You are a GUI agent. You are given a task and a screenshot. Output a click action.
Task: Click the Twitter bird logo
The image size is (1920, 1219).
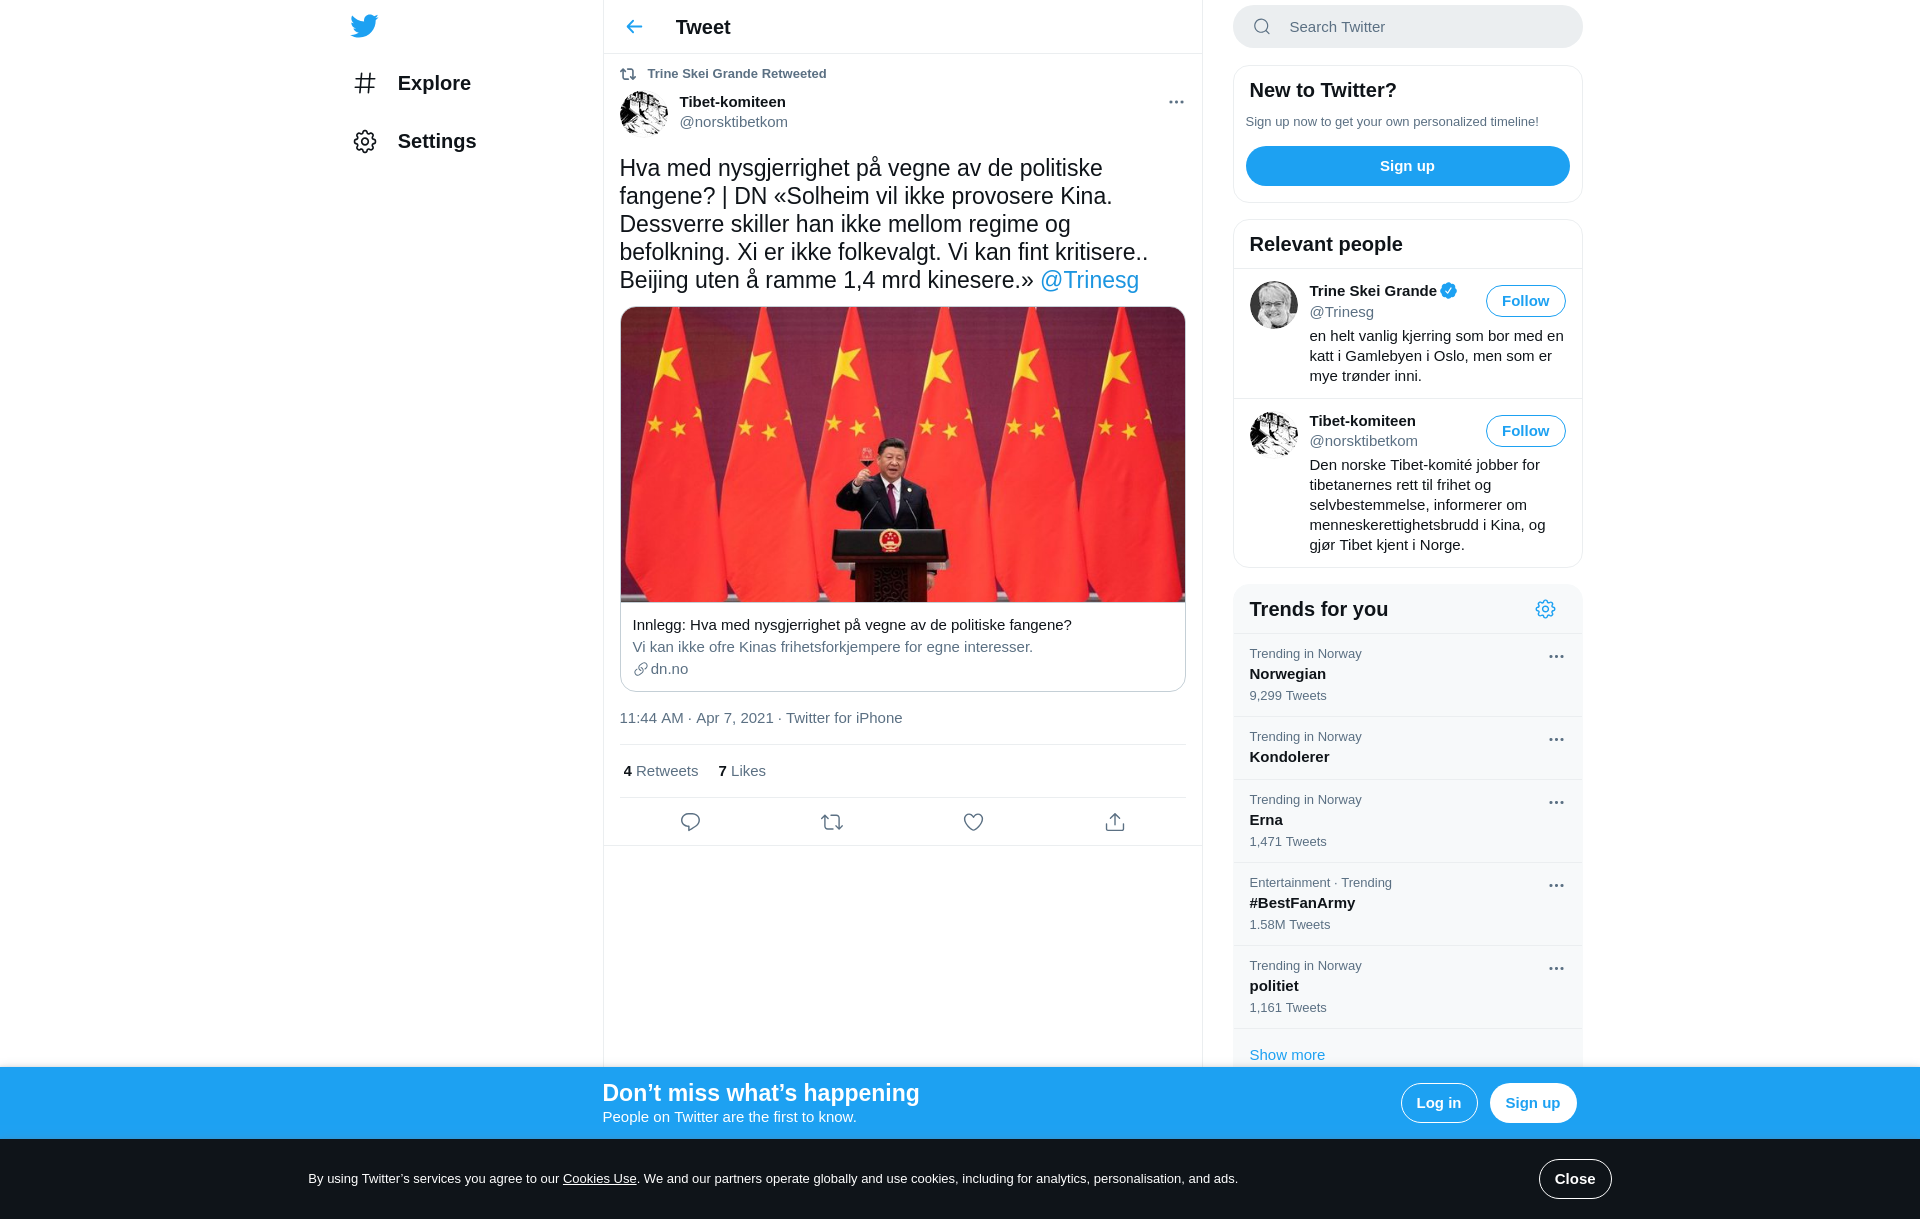(364, 26)
